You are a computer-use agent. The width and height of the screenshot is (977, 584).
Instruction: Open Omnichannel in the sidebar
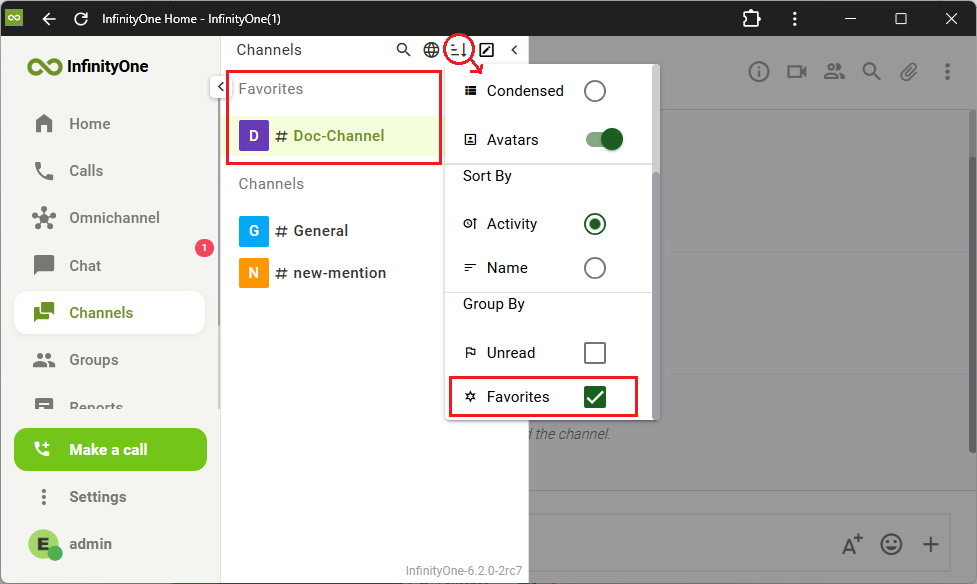110,218
